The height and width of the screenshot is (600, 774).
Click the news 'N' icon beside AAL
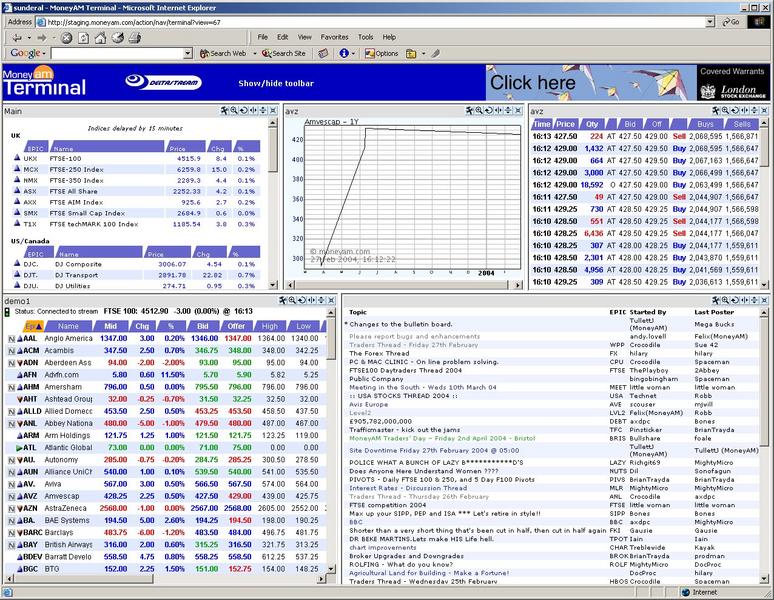[12, 339]
